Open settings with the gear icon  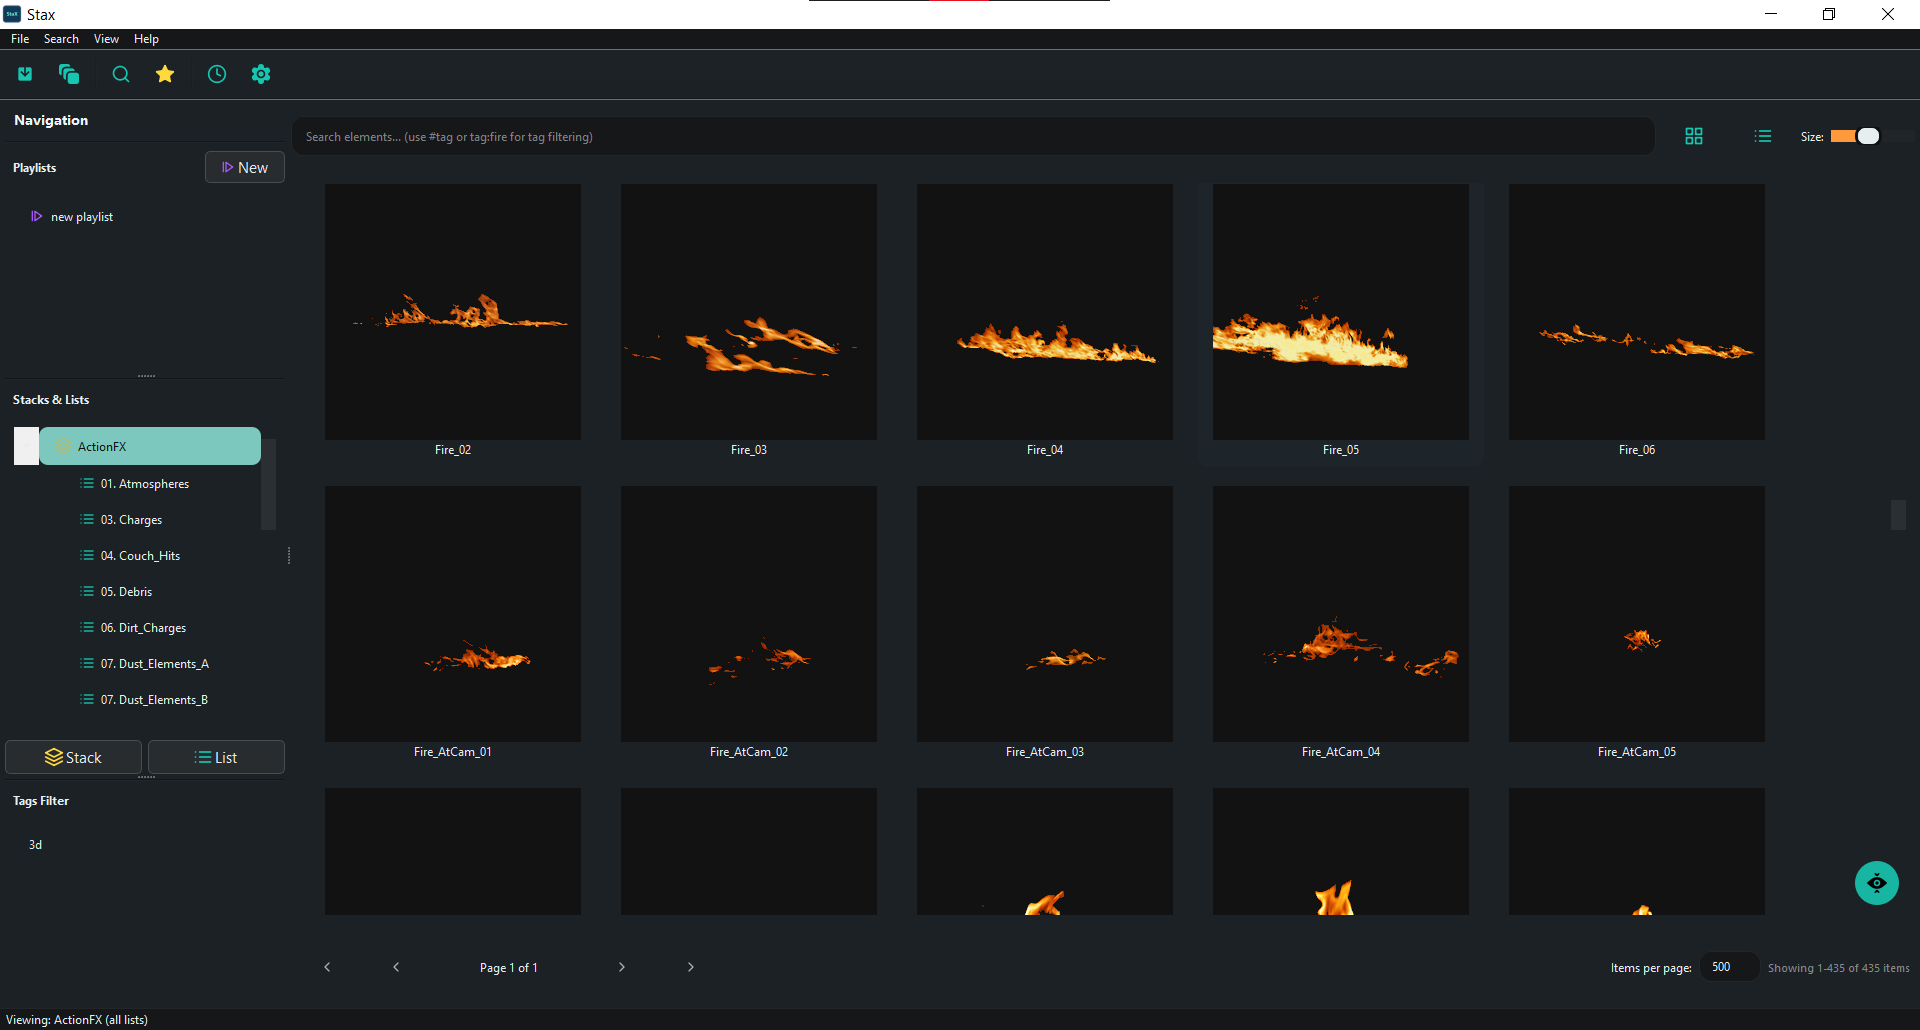click(261, 74)
